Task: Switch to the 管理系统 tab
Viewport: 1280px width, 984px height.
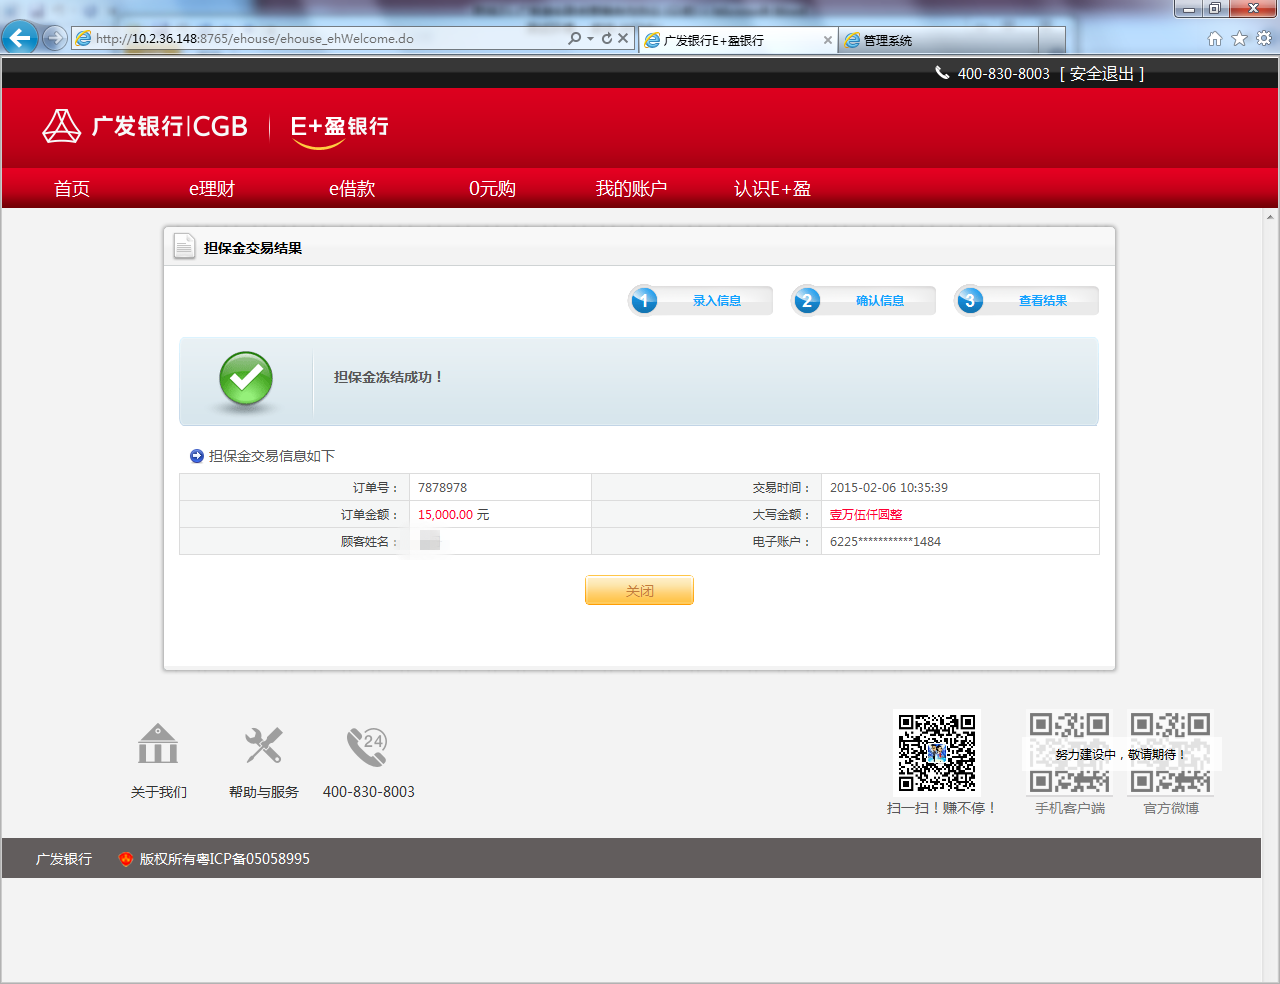Action: point(938,40)
